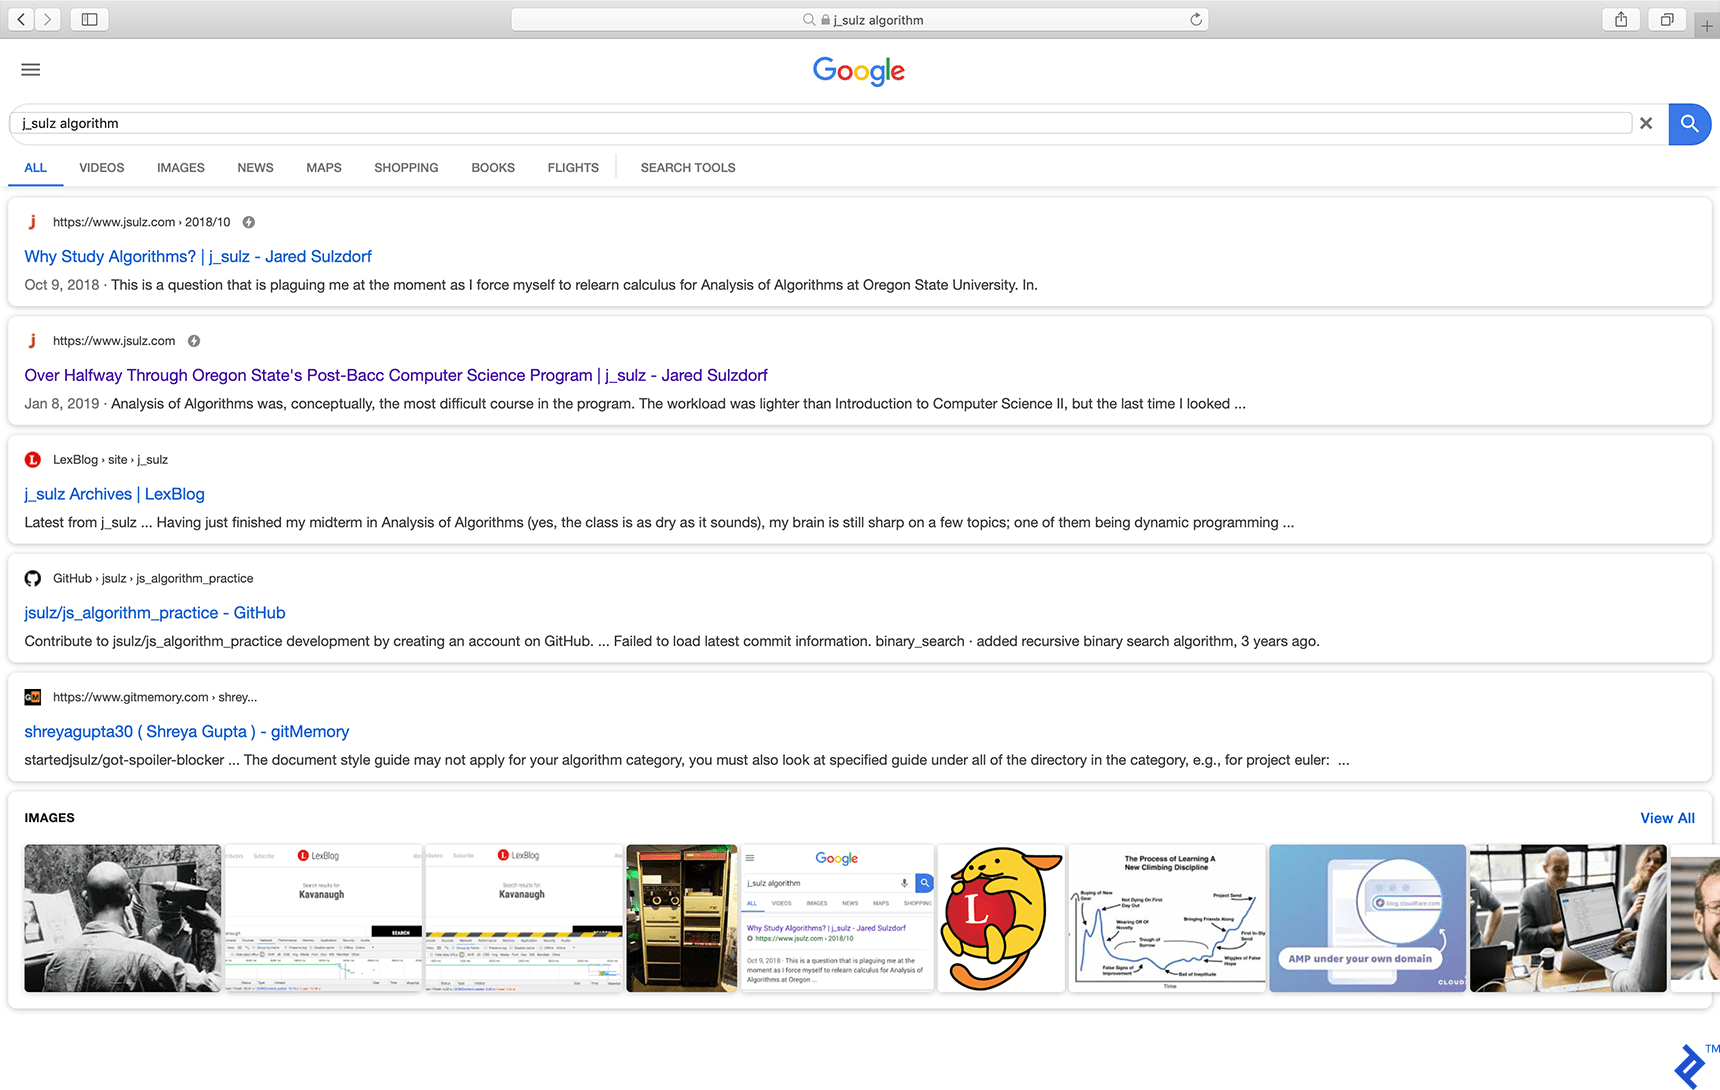Click jsulz favicon of first result
The width and height of the screenshot is (1720, 1090).
(32, 222)
